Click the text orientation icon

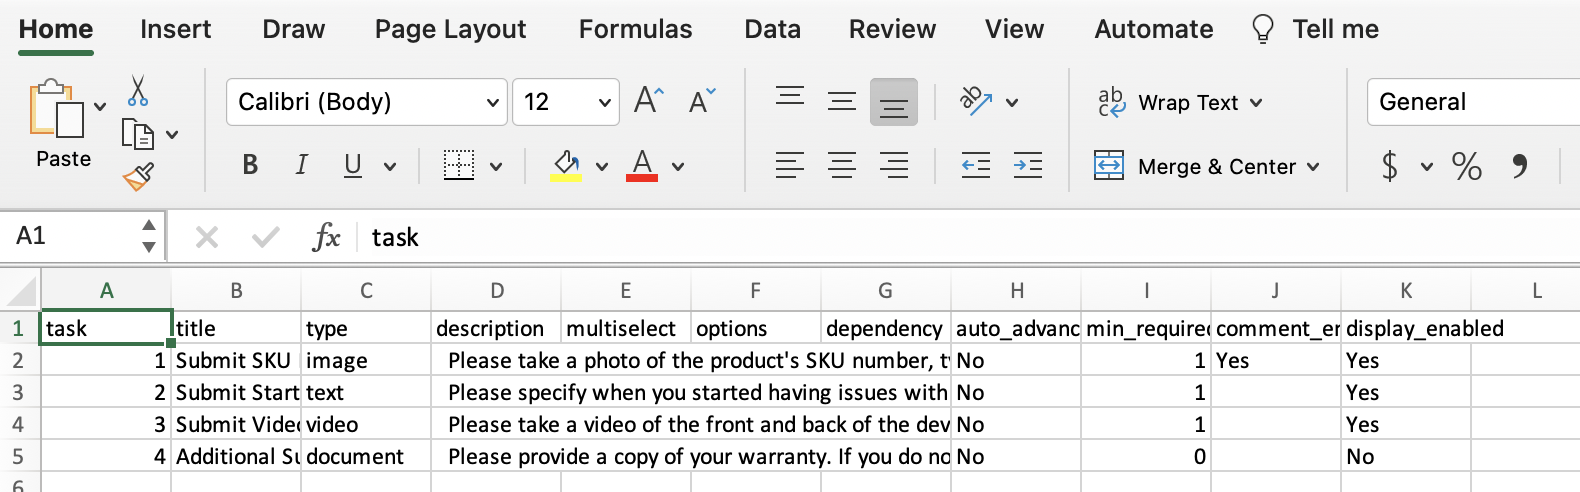click(976, 101)
